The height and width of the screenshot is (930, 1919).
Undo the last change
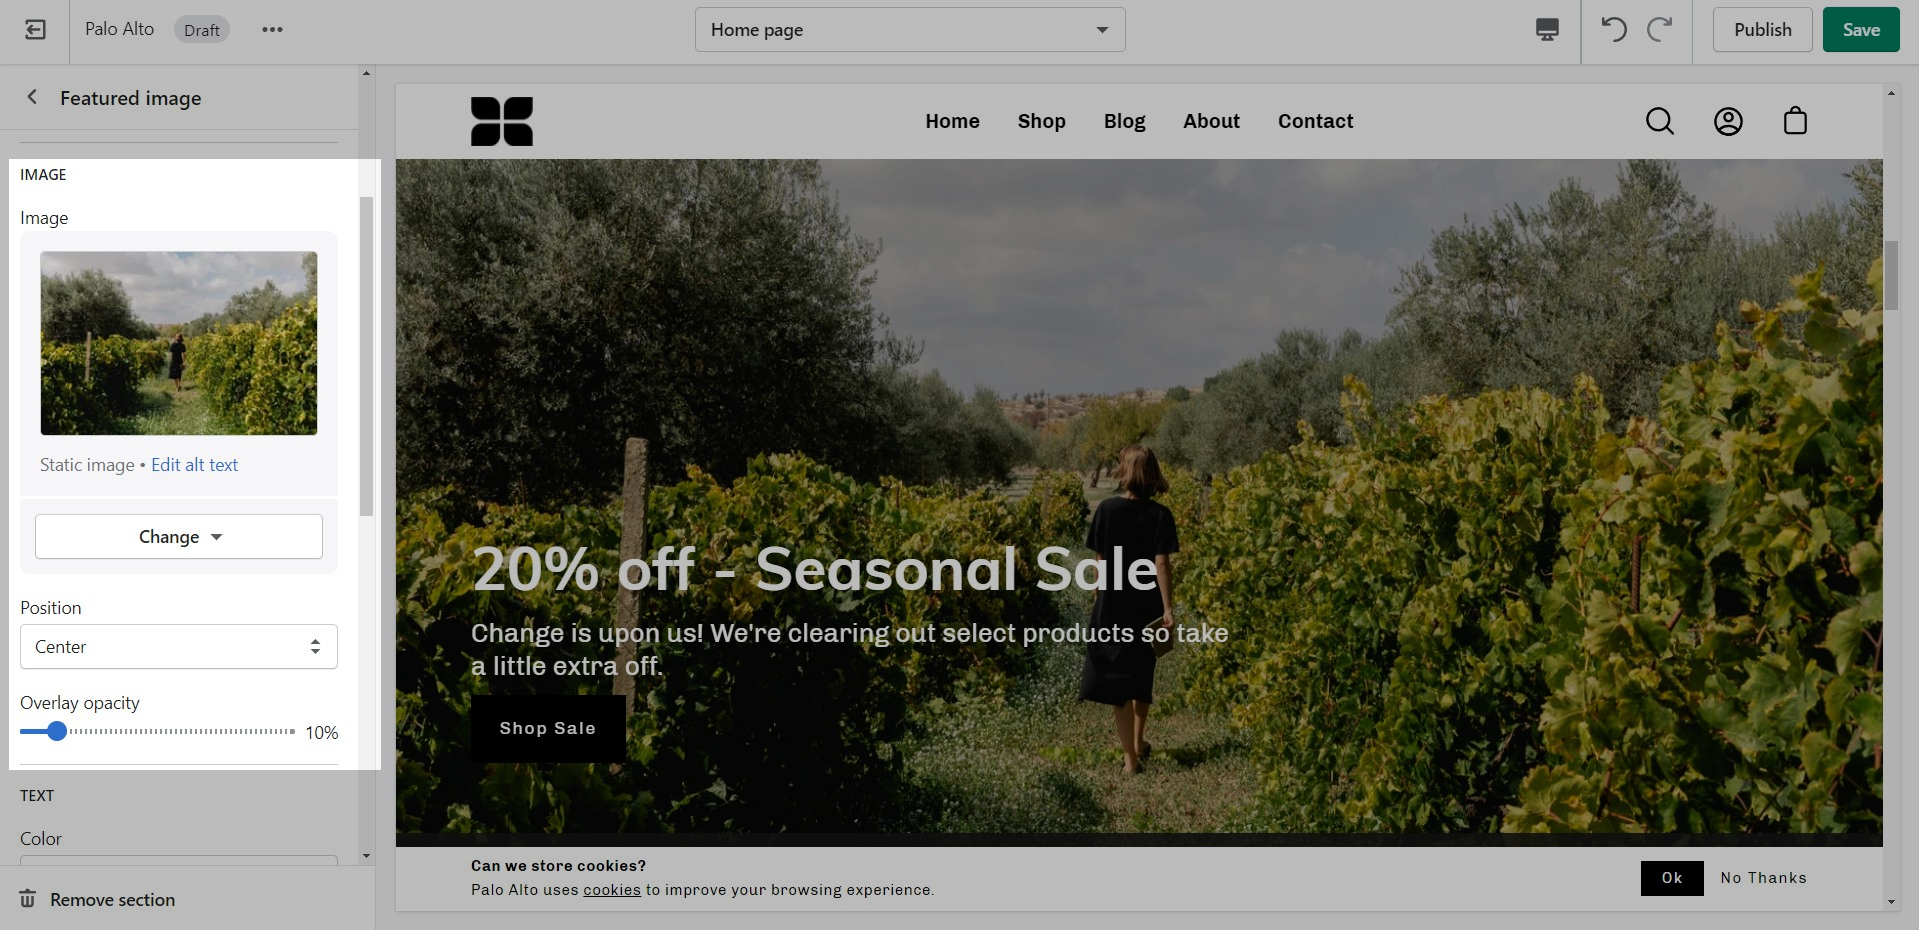pos(1614,30)
